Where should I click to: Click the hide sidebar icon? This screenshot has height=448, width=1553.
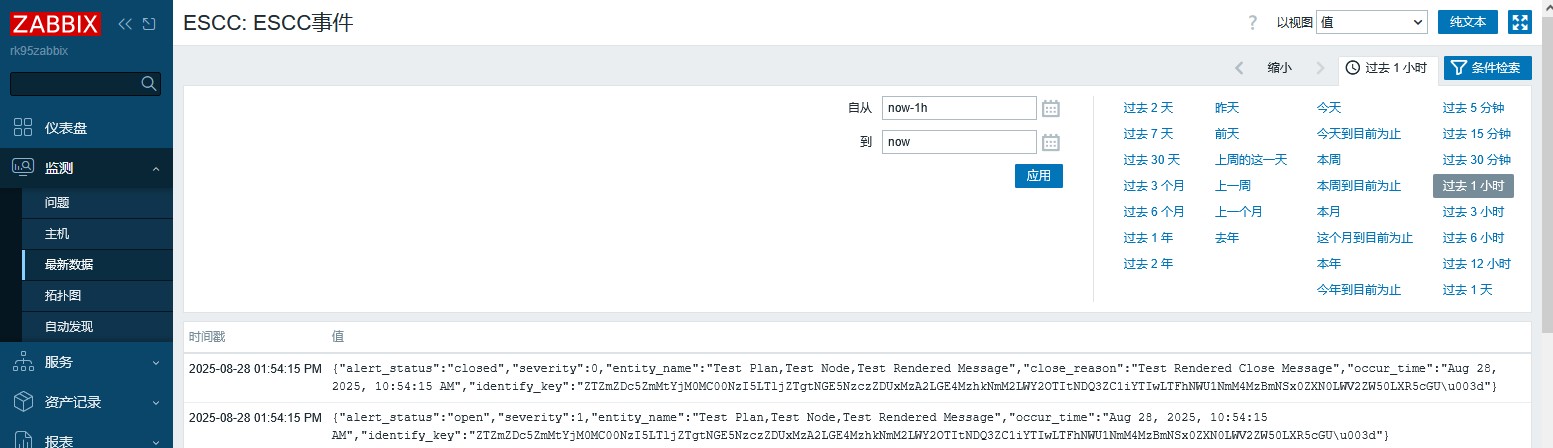pyautogui.click(x=149, y=24)
